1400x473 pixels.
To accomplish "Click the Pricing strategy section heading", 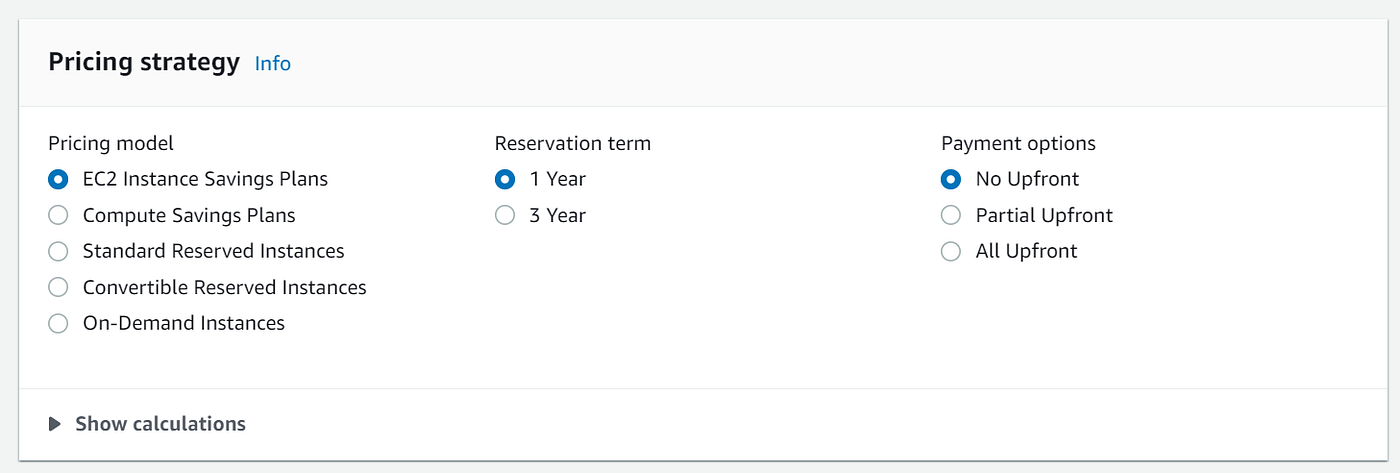I will point(144,63).
